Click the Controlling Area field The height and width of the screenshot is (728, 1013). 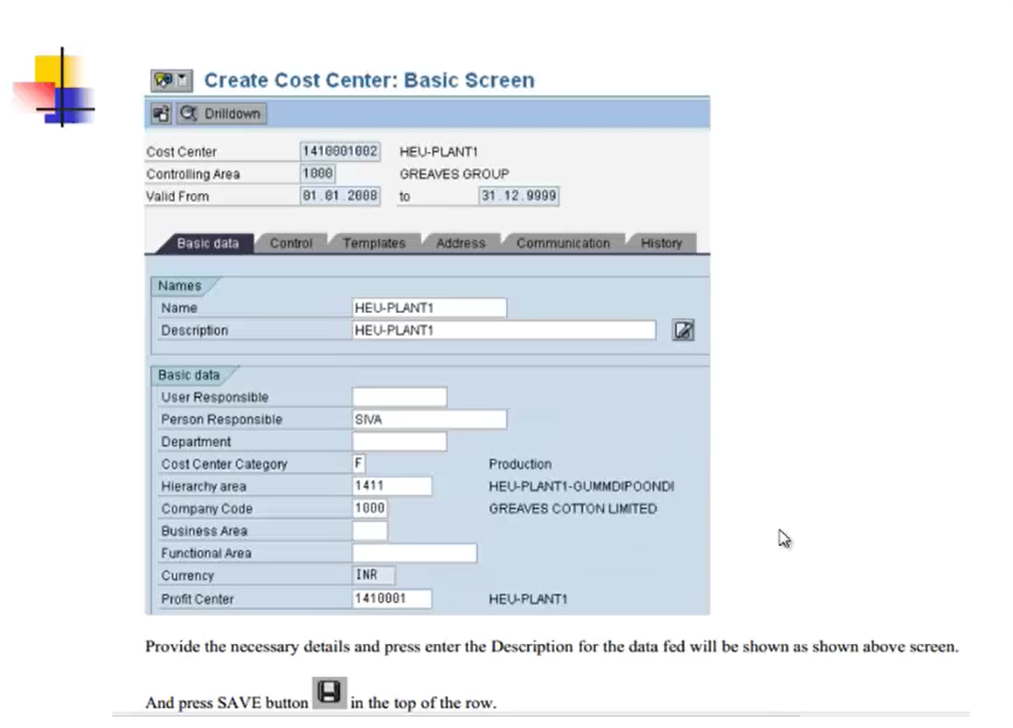point(318,174)
